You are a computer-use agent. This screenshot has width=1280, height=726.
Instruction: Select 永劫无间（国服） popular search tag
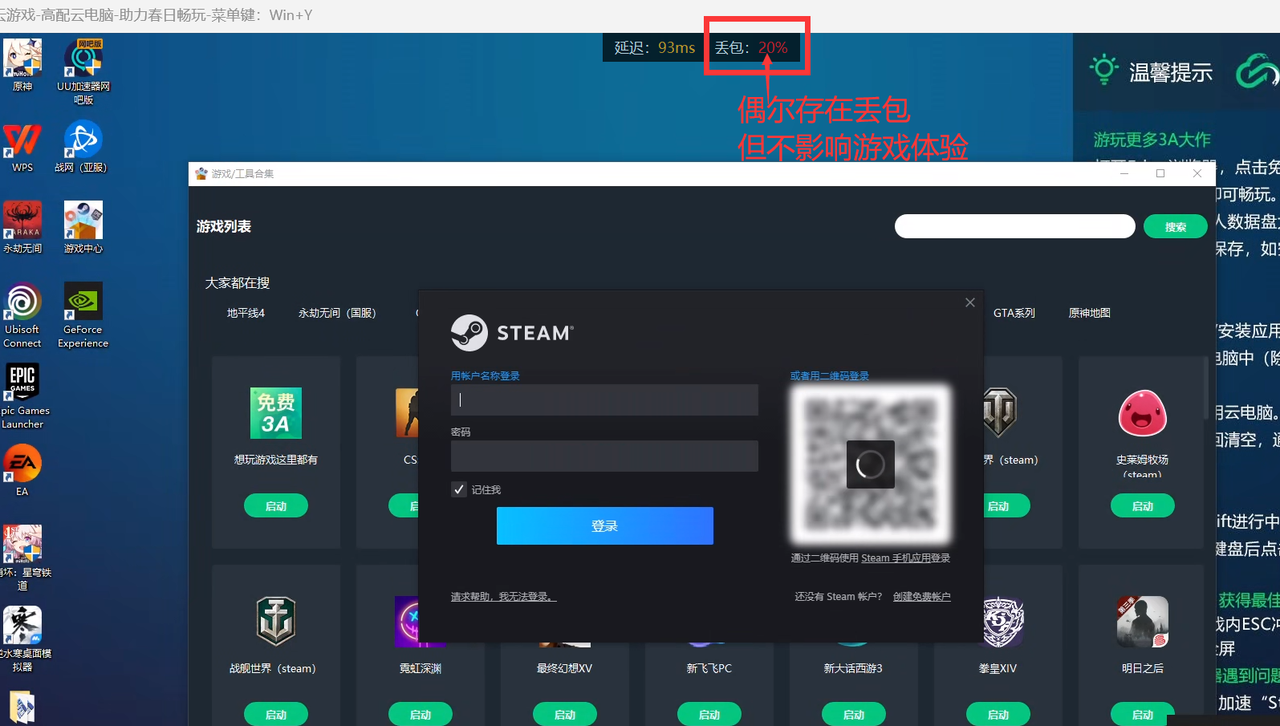click(338, 313)
